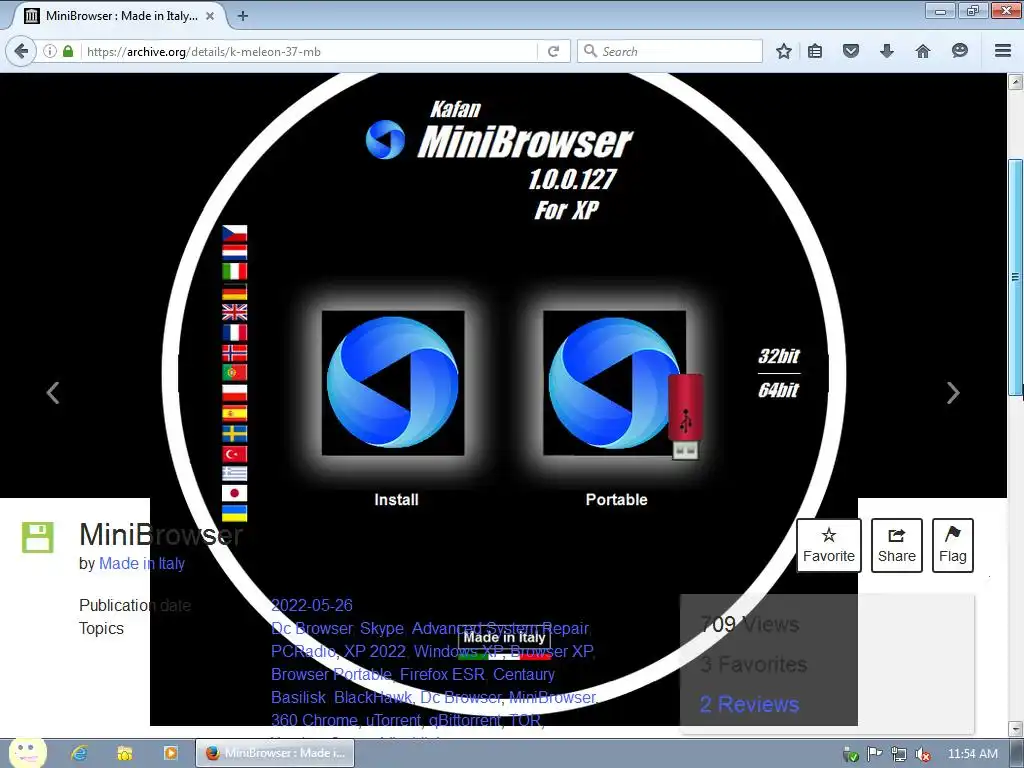This screenshot has width=1024, height=768.
Task: Show bookmarks list icon in toolbar
Action: pyautogui.click(x=814, y=51)
